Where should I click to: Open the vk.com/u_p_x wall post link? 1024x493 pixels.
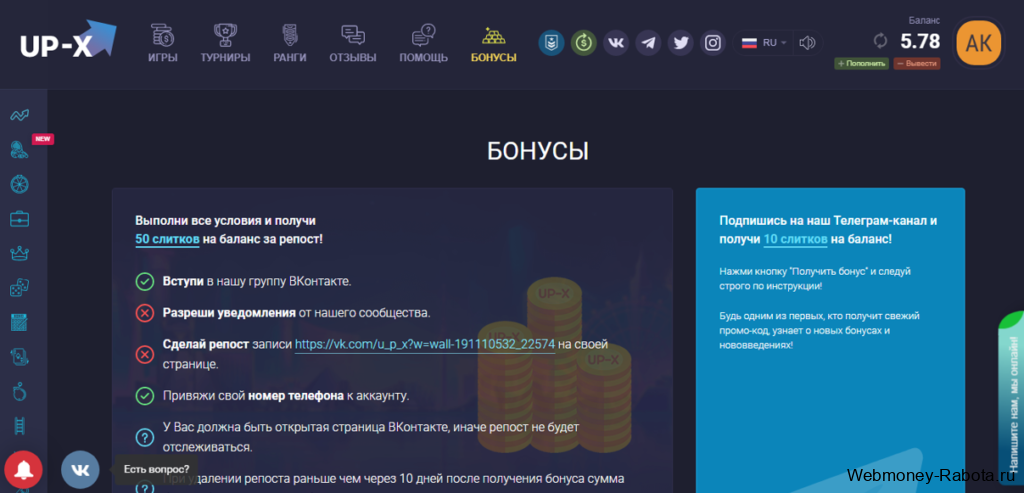425,344
